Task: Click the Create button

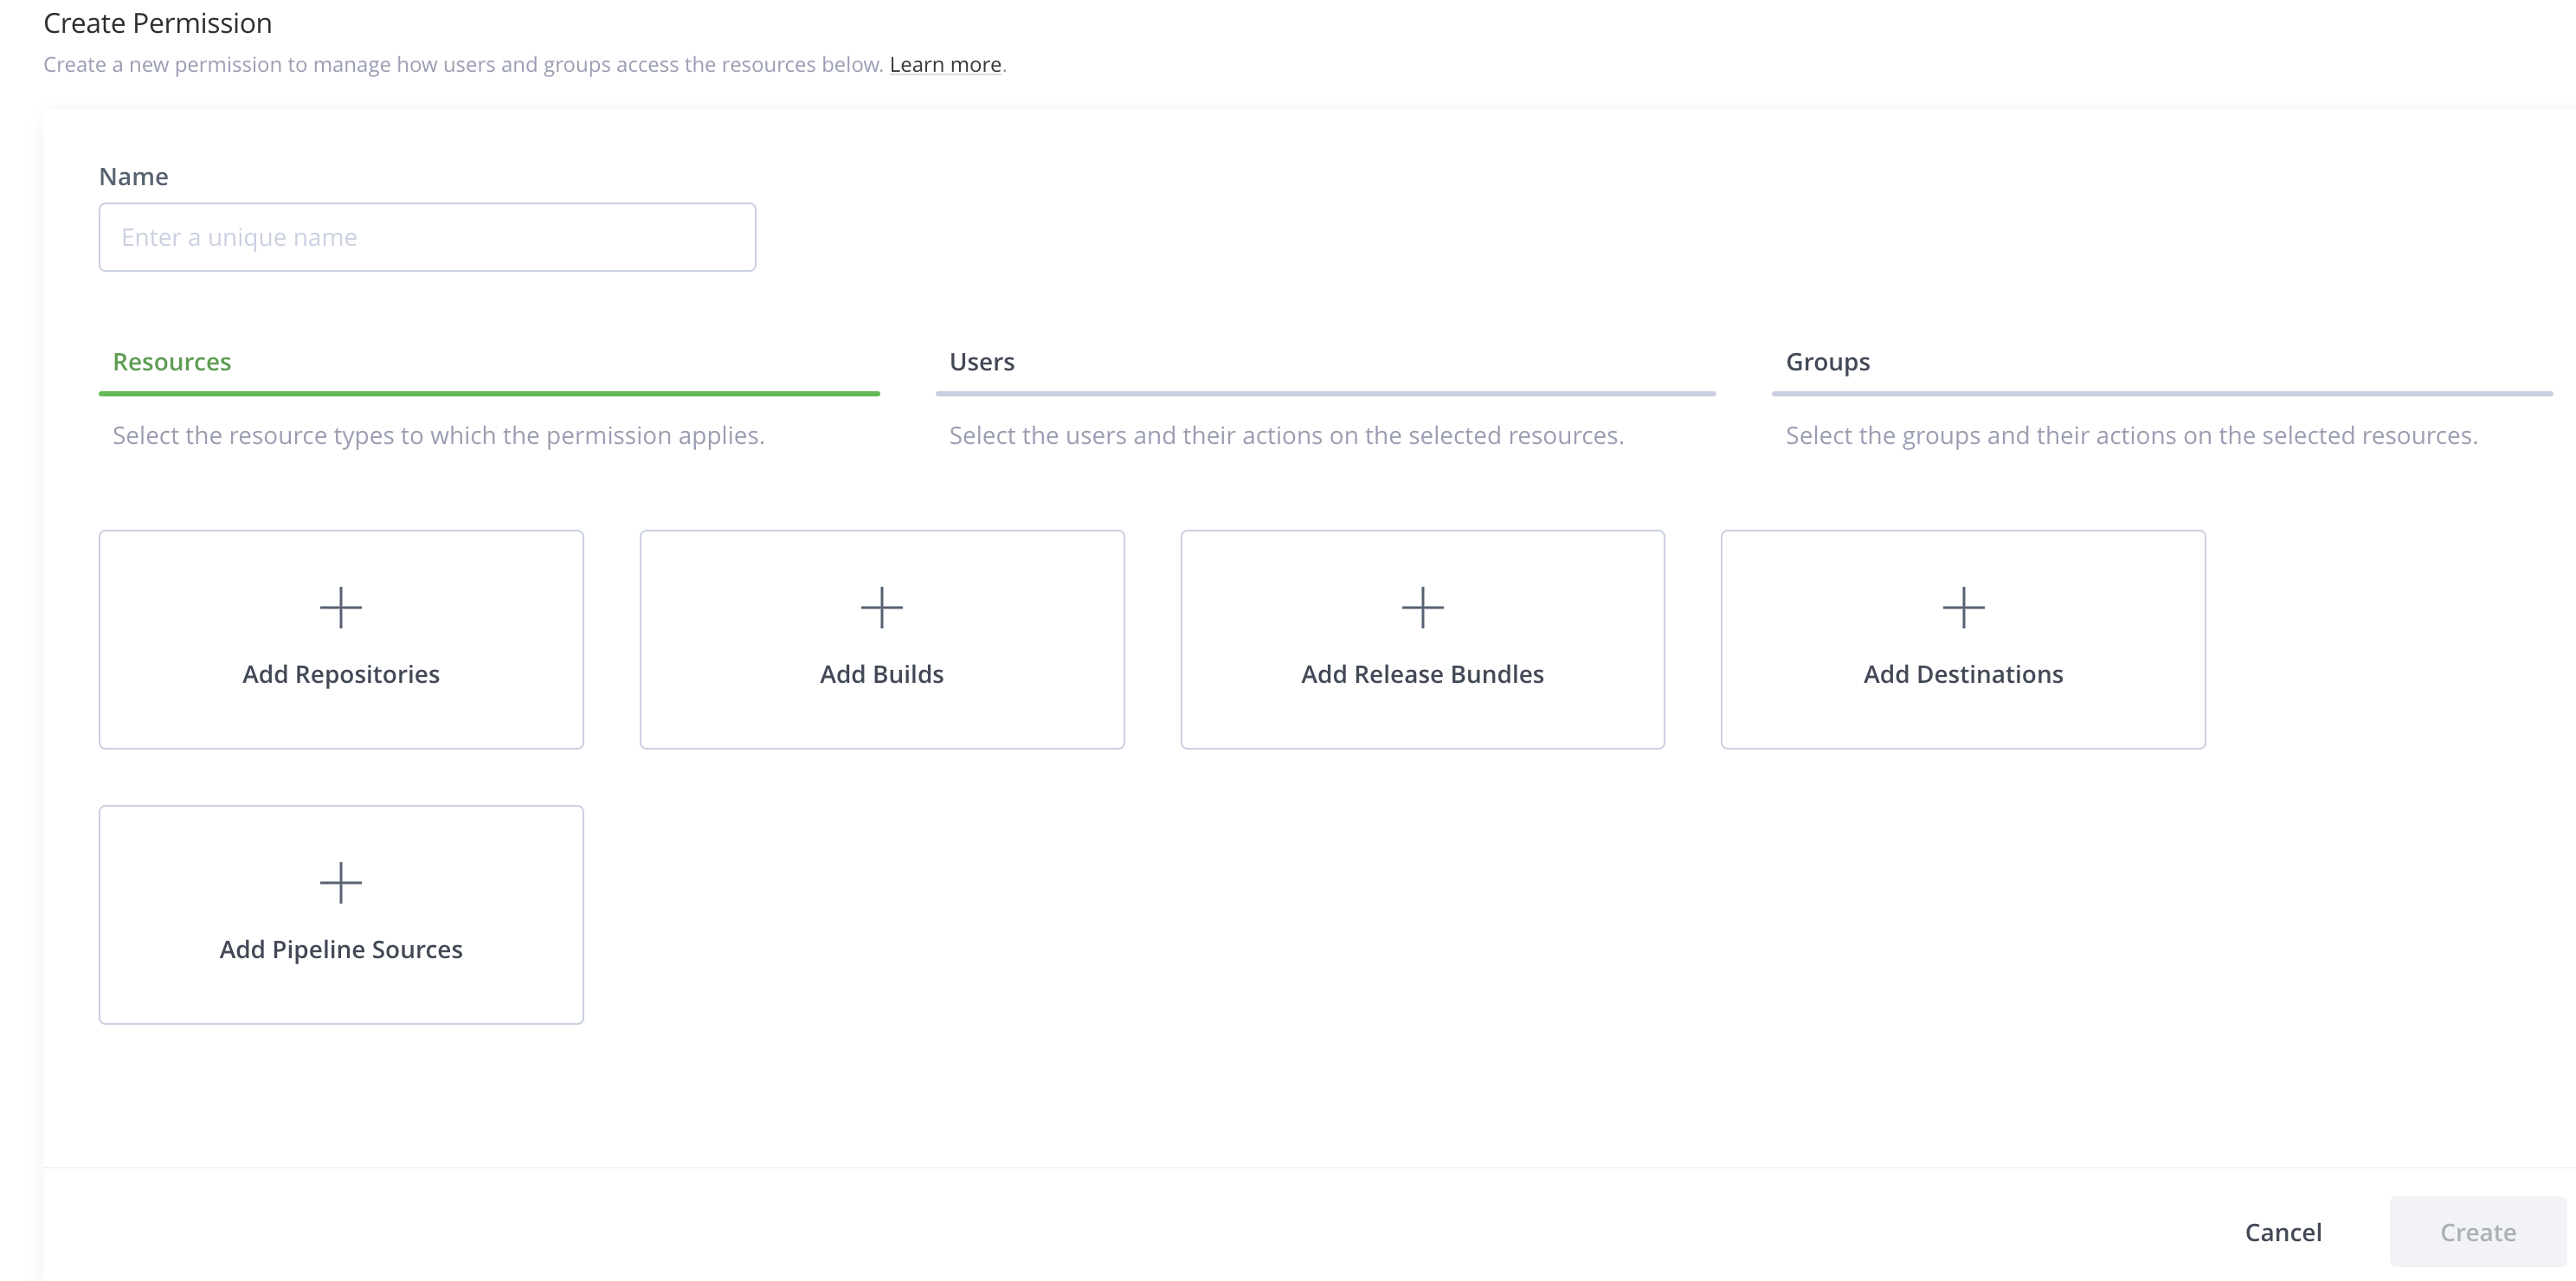Action: point(2477,1232)
